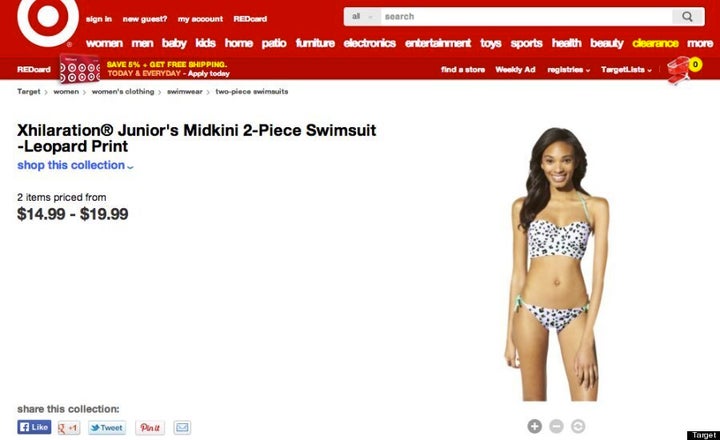
Task: Expand the 'shop this collection' dropdown
Action: (75, 165)
